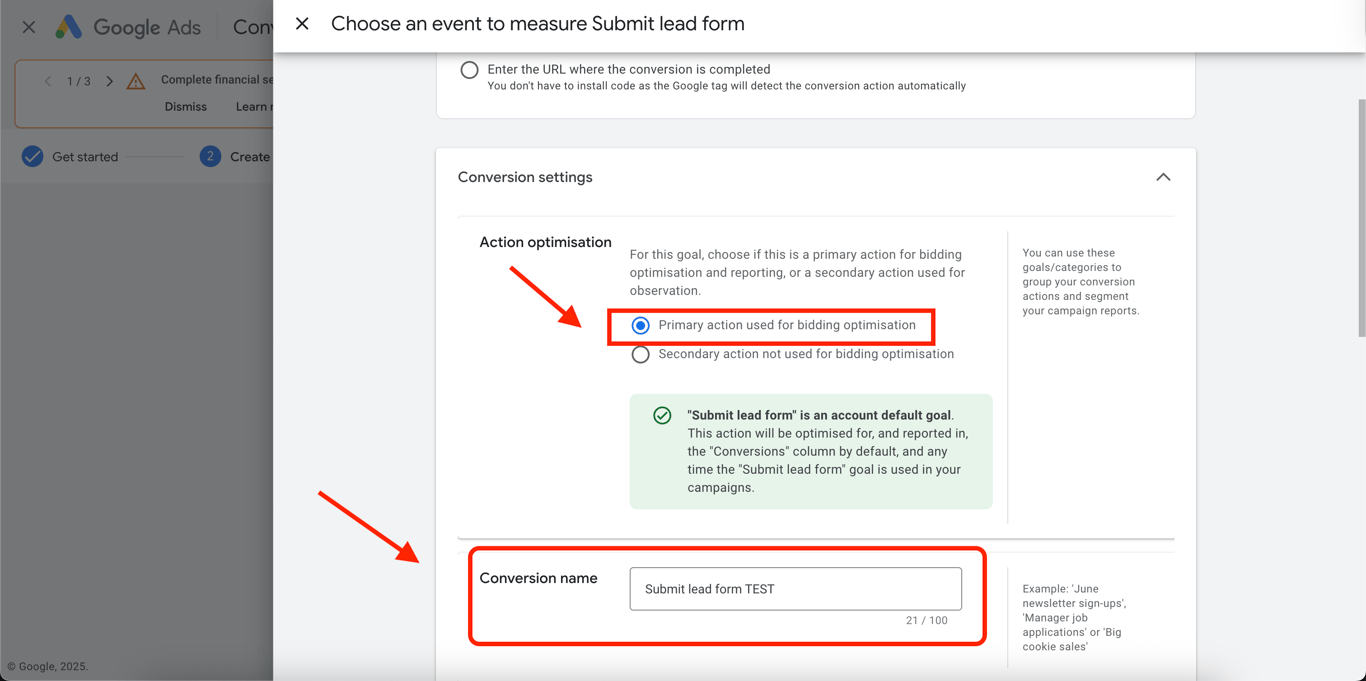Screen dimensions: 1366x681
Task: Open the Learn more link in notification
Action: 253,107
